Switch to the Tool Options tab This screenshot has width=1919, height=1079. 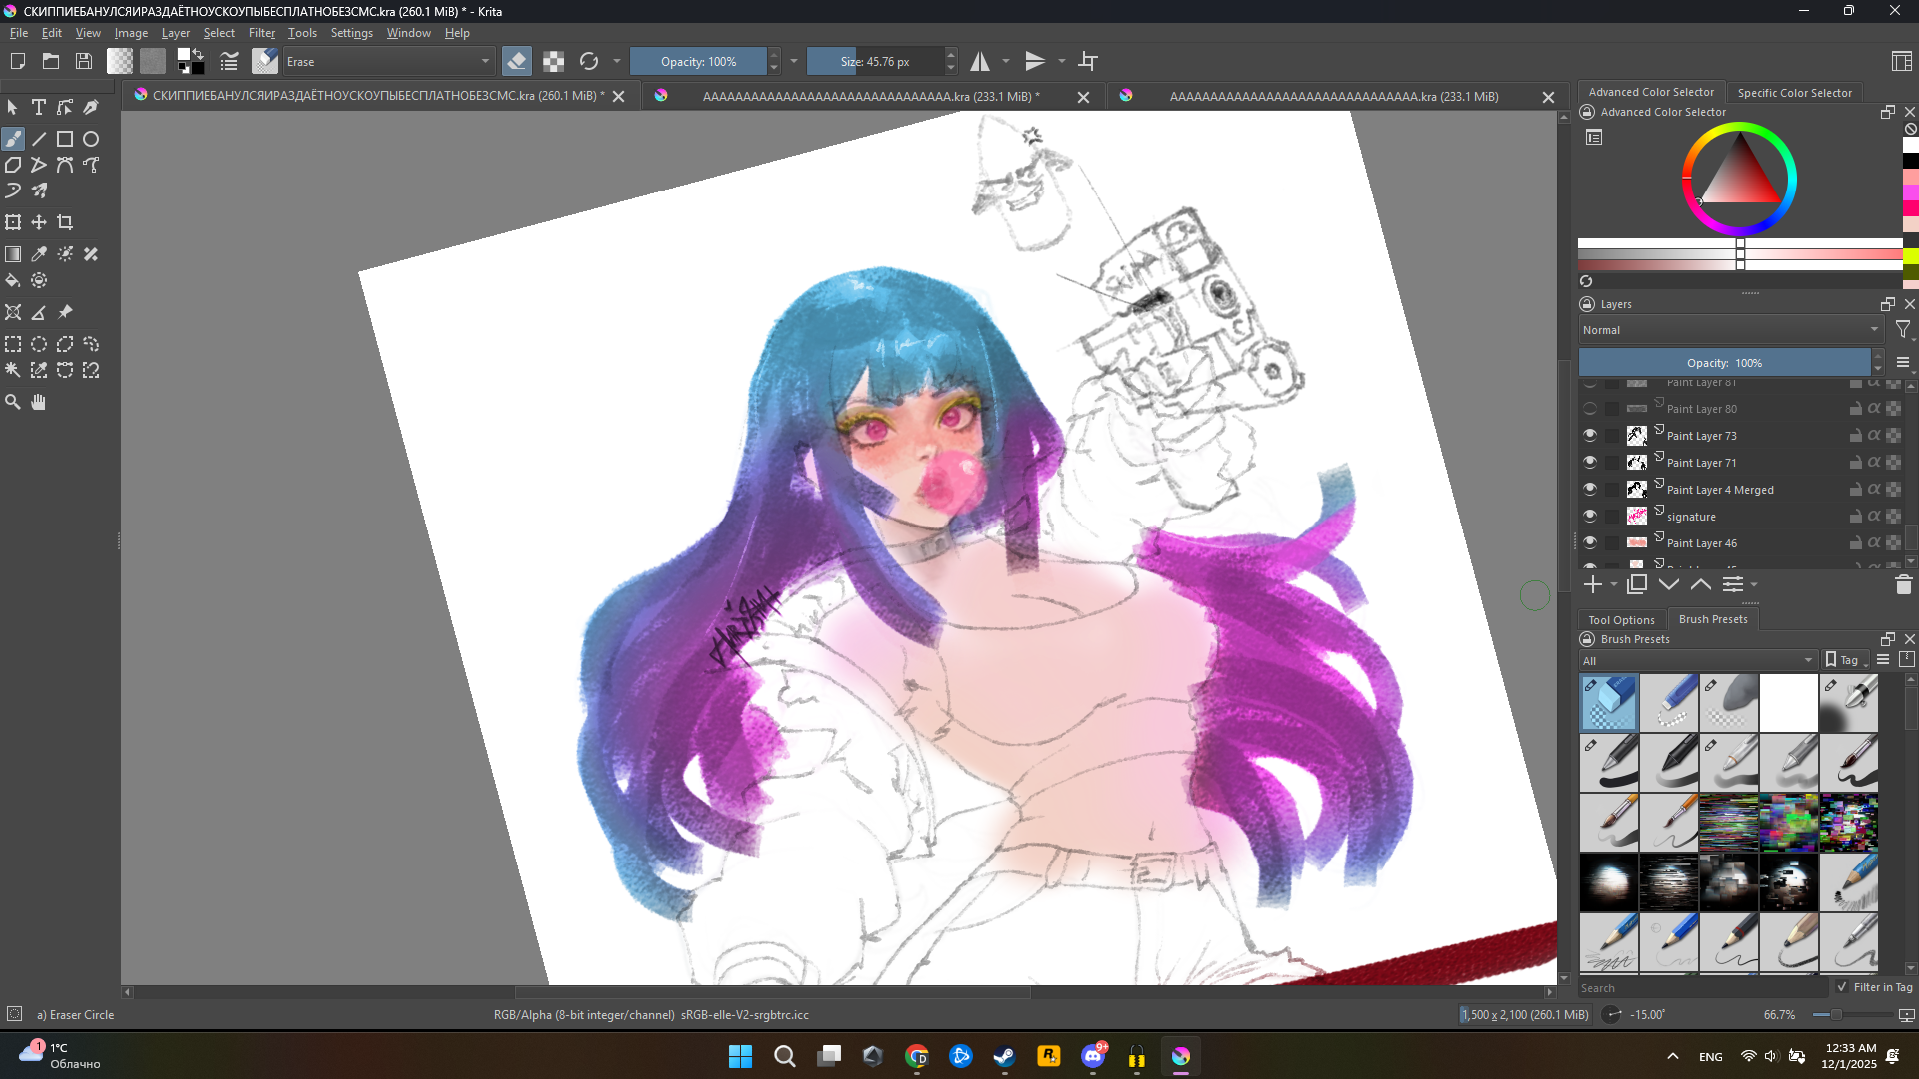pos(1621,620)
